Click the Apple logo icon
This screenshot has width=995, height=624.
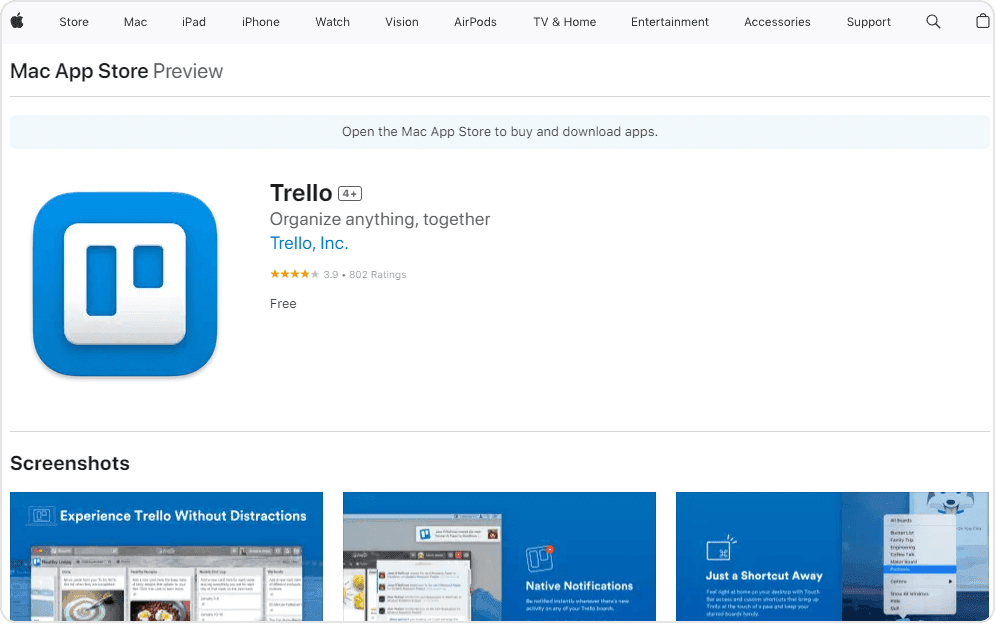pos(17,21)
